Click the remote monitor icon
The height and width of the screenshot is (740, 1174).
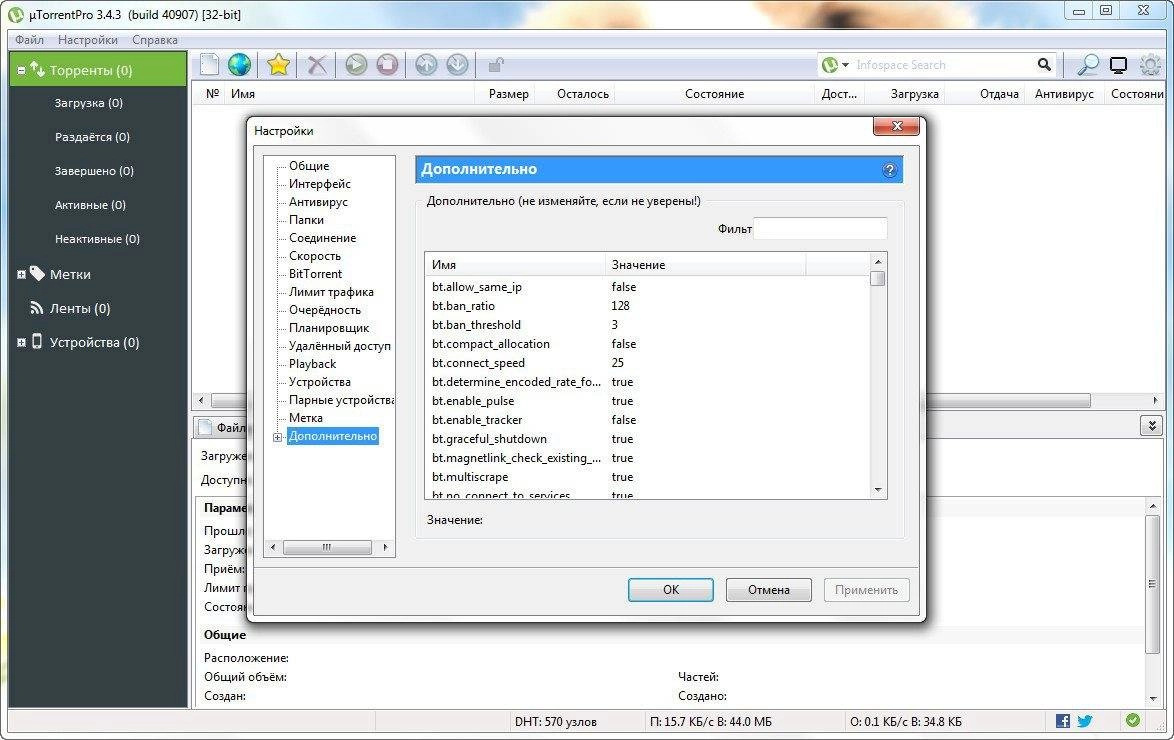coord(1119,65)
